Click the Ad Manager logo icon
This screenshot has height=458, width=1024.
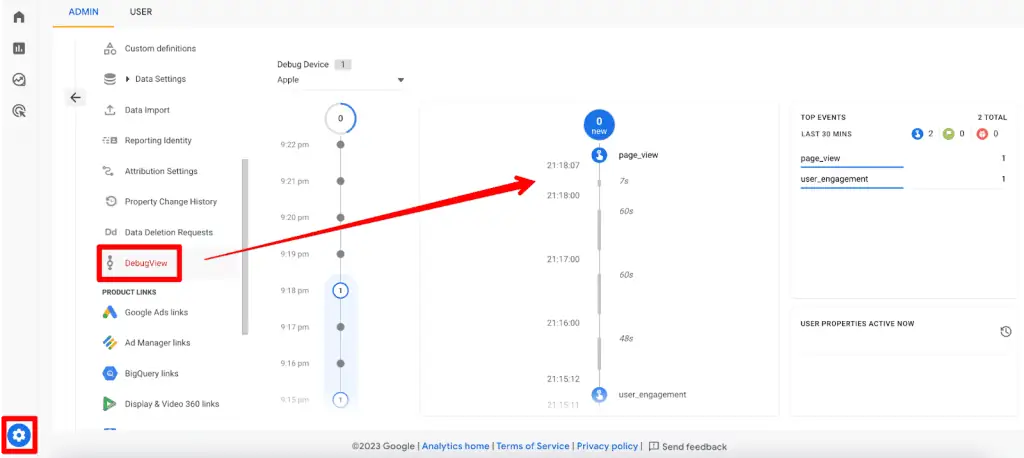tap(110, 342)
